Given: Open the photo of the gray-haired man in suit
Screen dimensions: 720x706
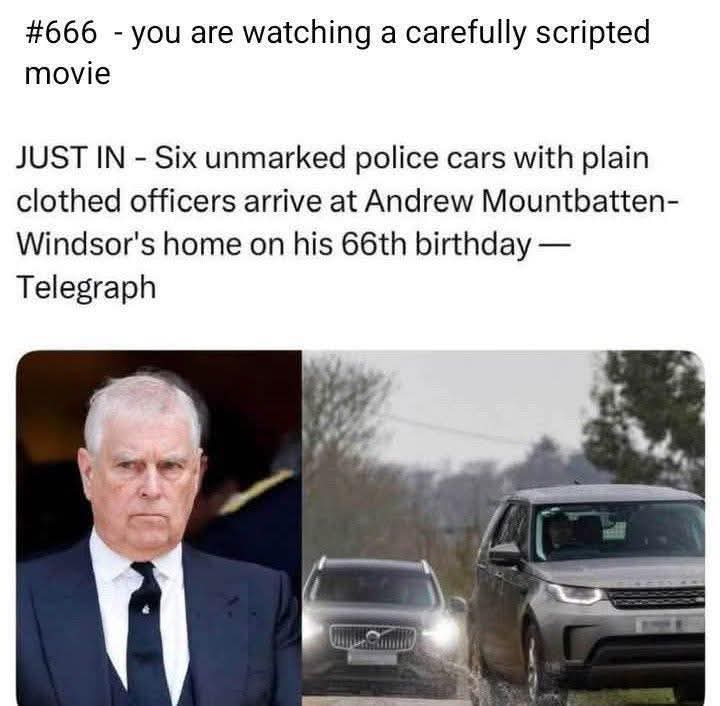Looking at the screenshot, I should coord(159,528).
